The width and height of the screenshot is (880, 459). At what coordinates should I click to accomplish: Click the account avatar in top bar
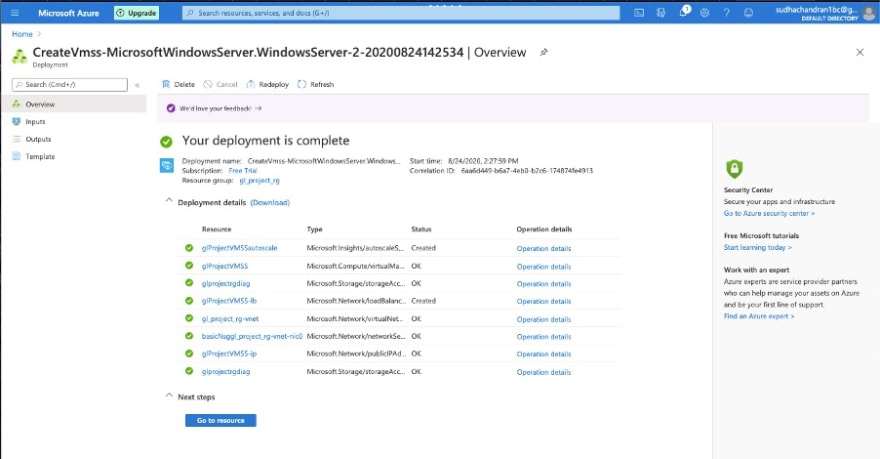click(869, 13)
